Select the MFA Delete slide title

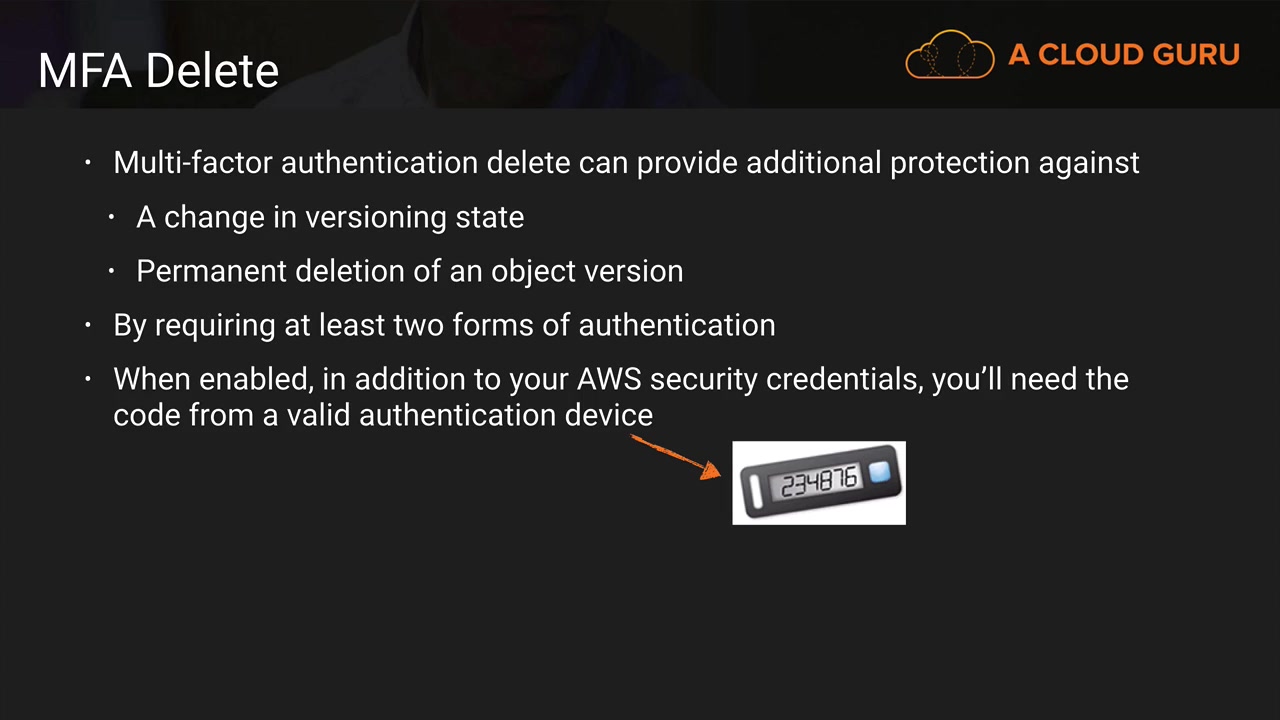(x=158, y=71)
